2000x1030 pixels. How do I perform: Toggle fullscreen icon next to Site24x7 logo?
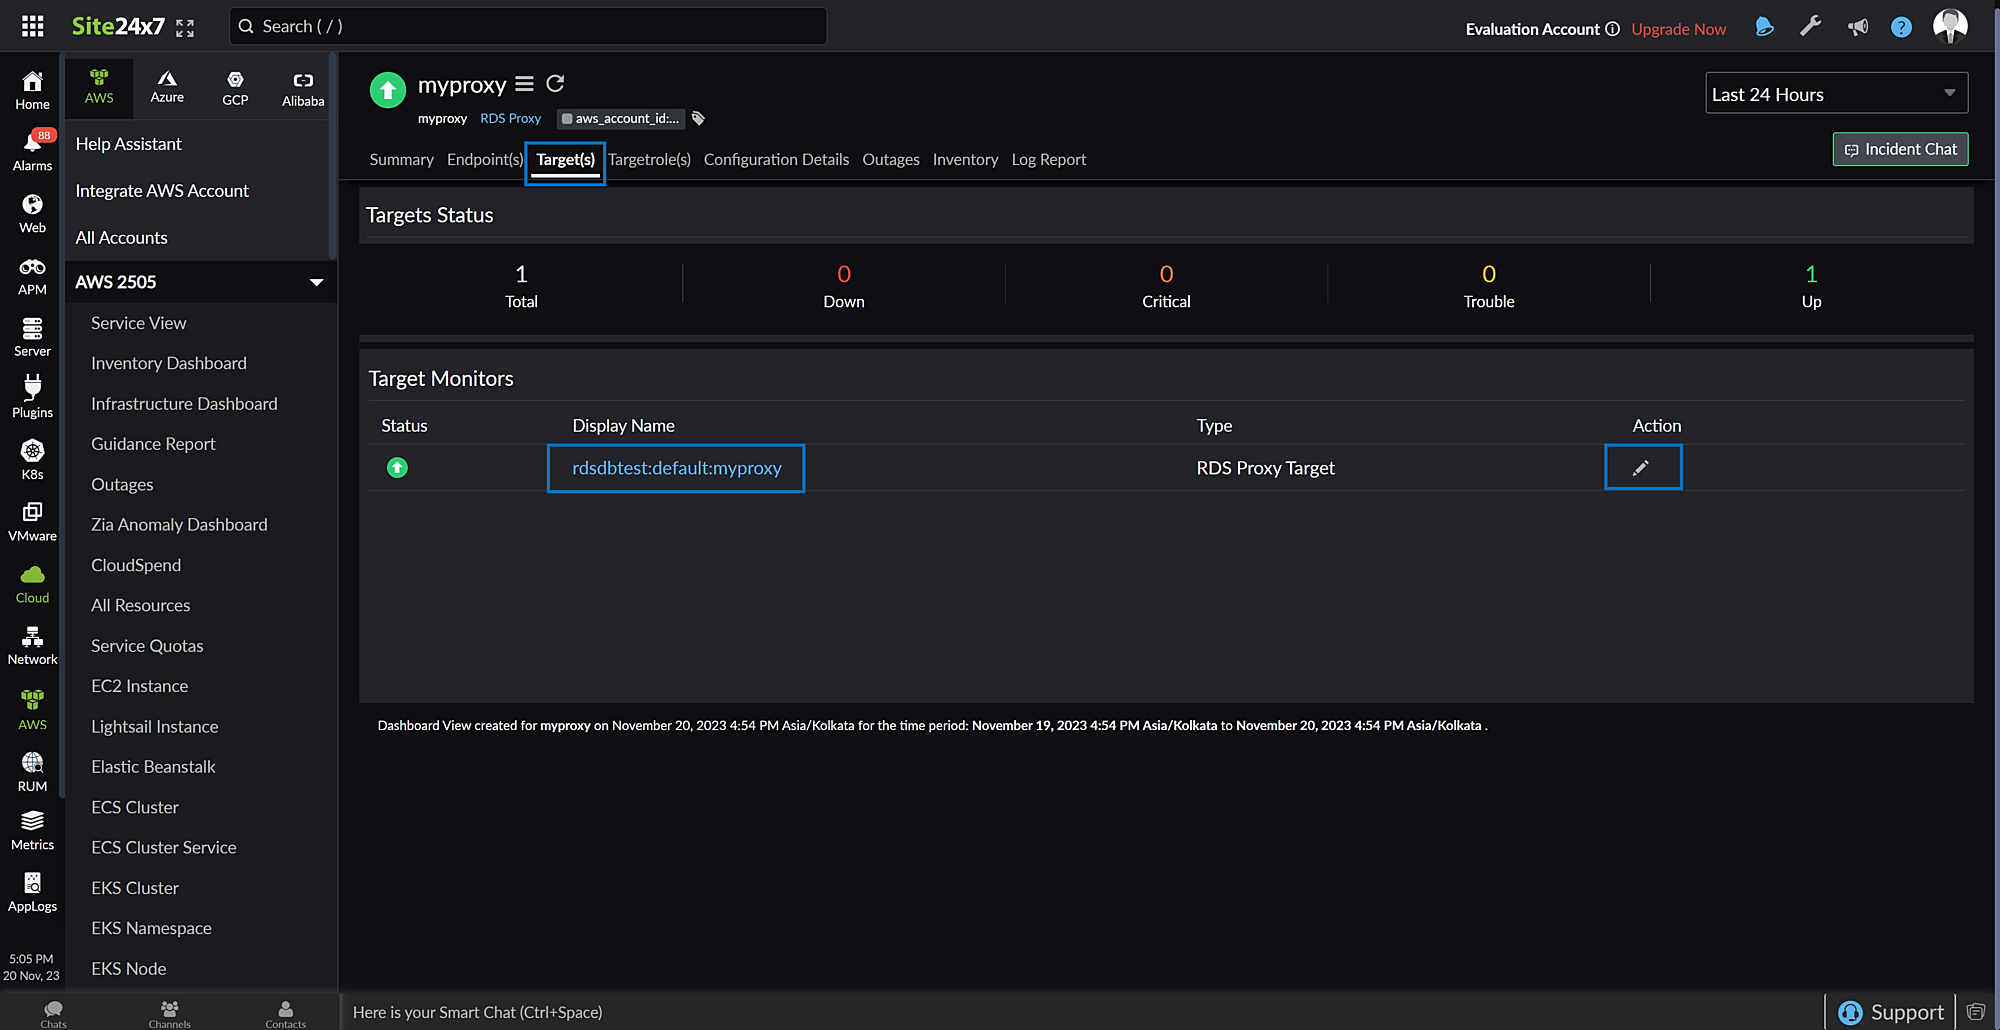[x=185, y=28]
